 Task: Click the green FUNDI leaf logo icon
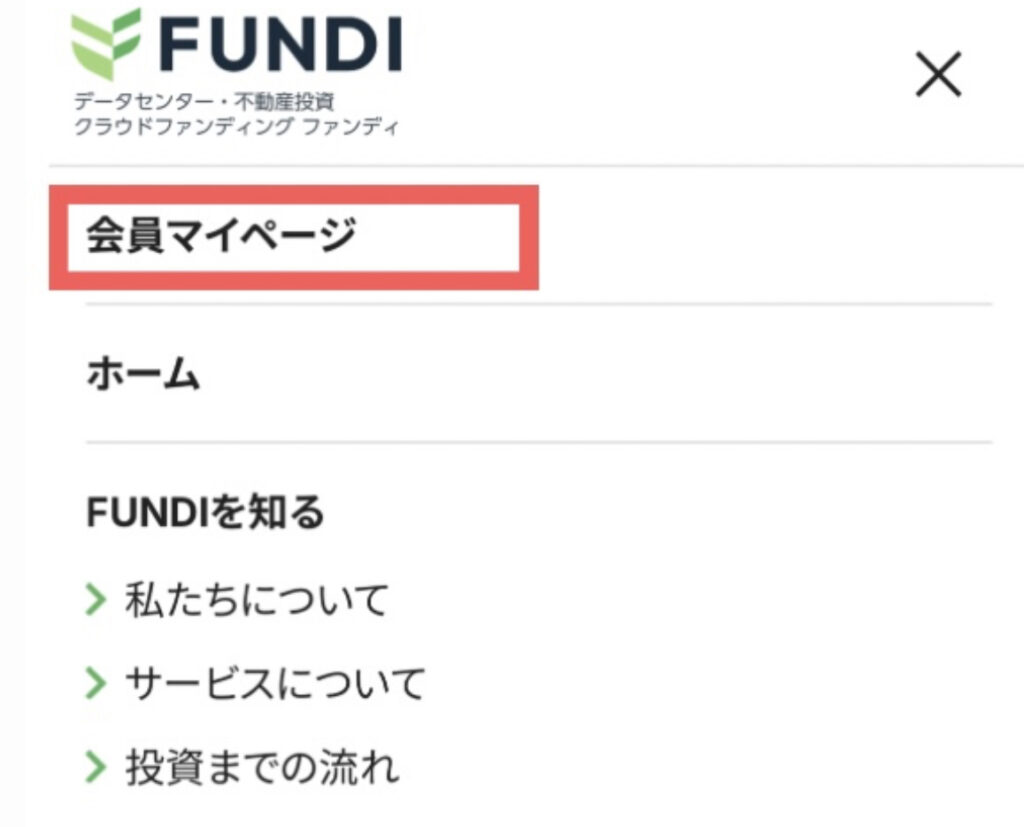[106, 44]
